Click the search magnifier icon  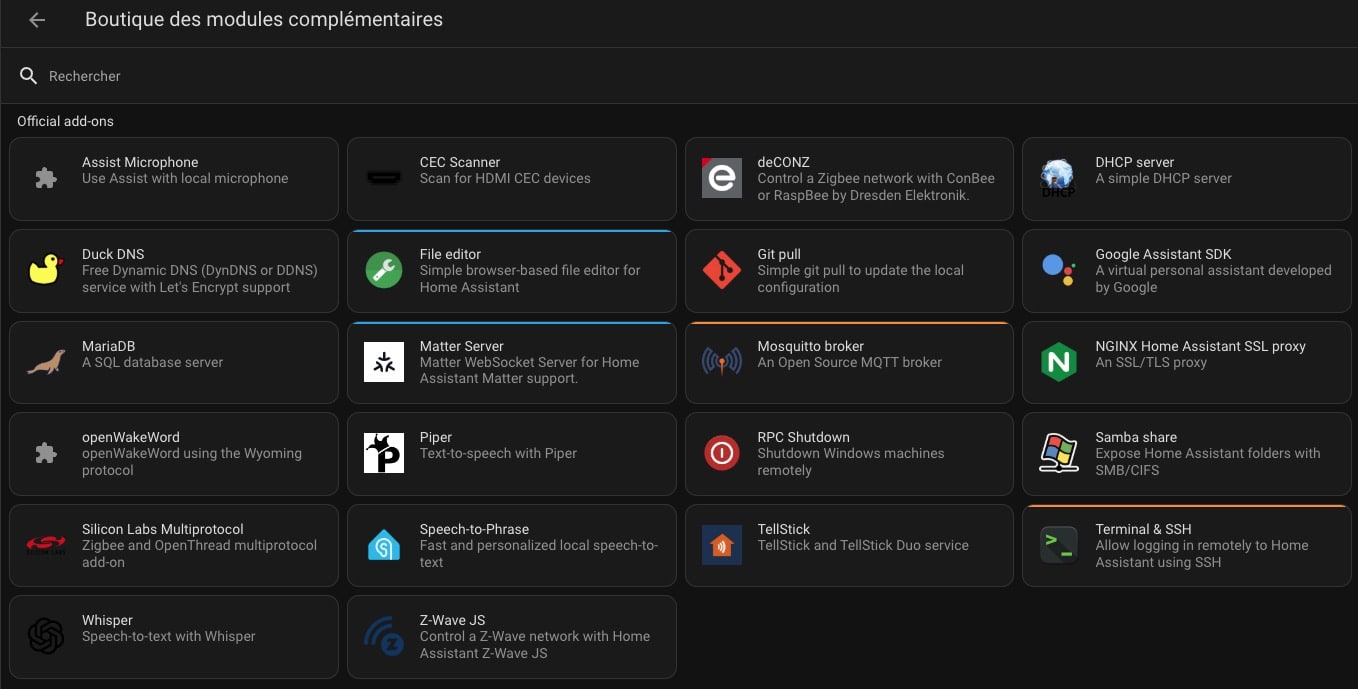[29, 76]
